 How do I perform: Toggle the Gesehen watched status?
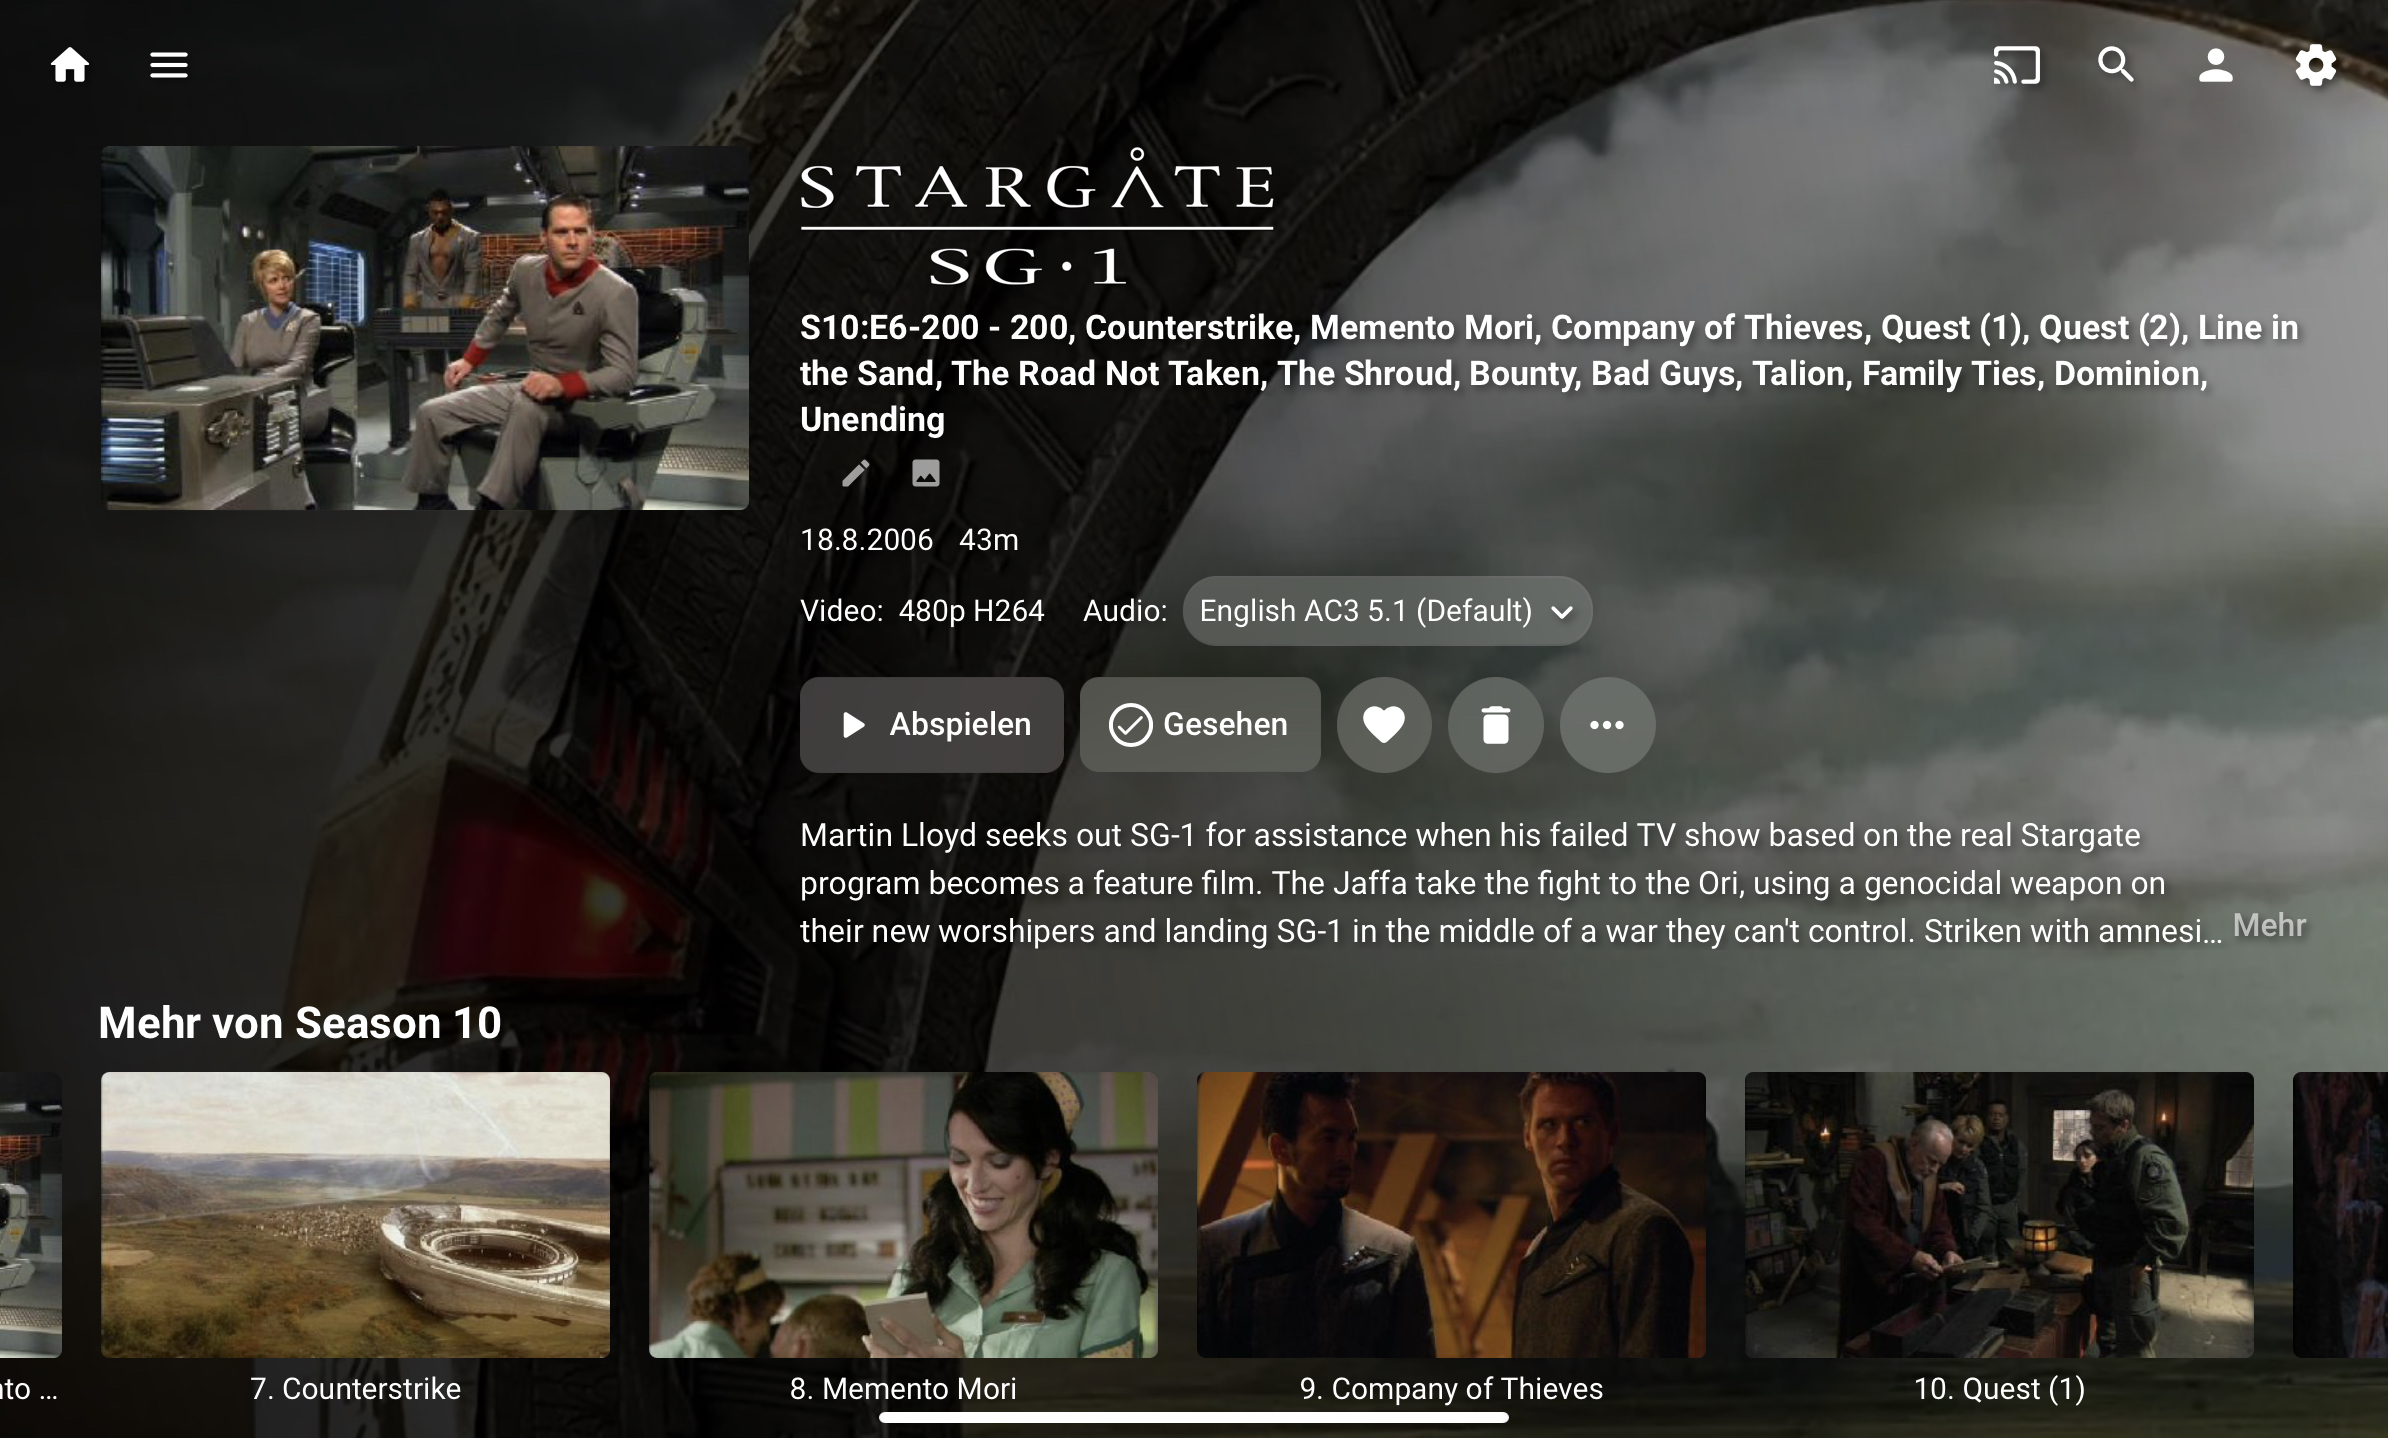coord(1200,725)
